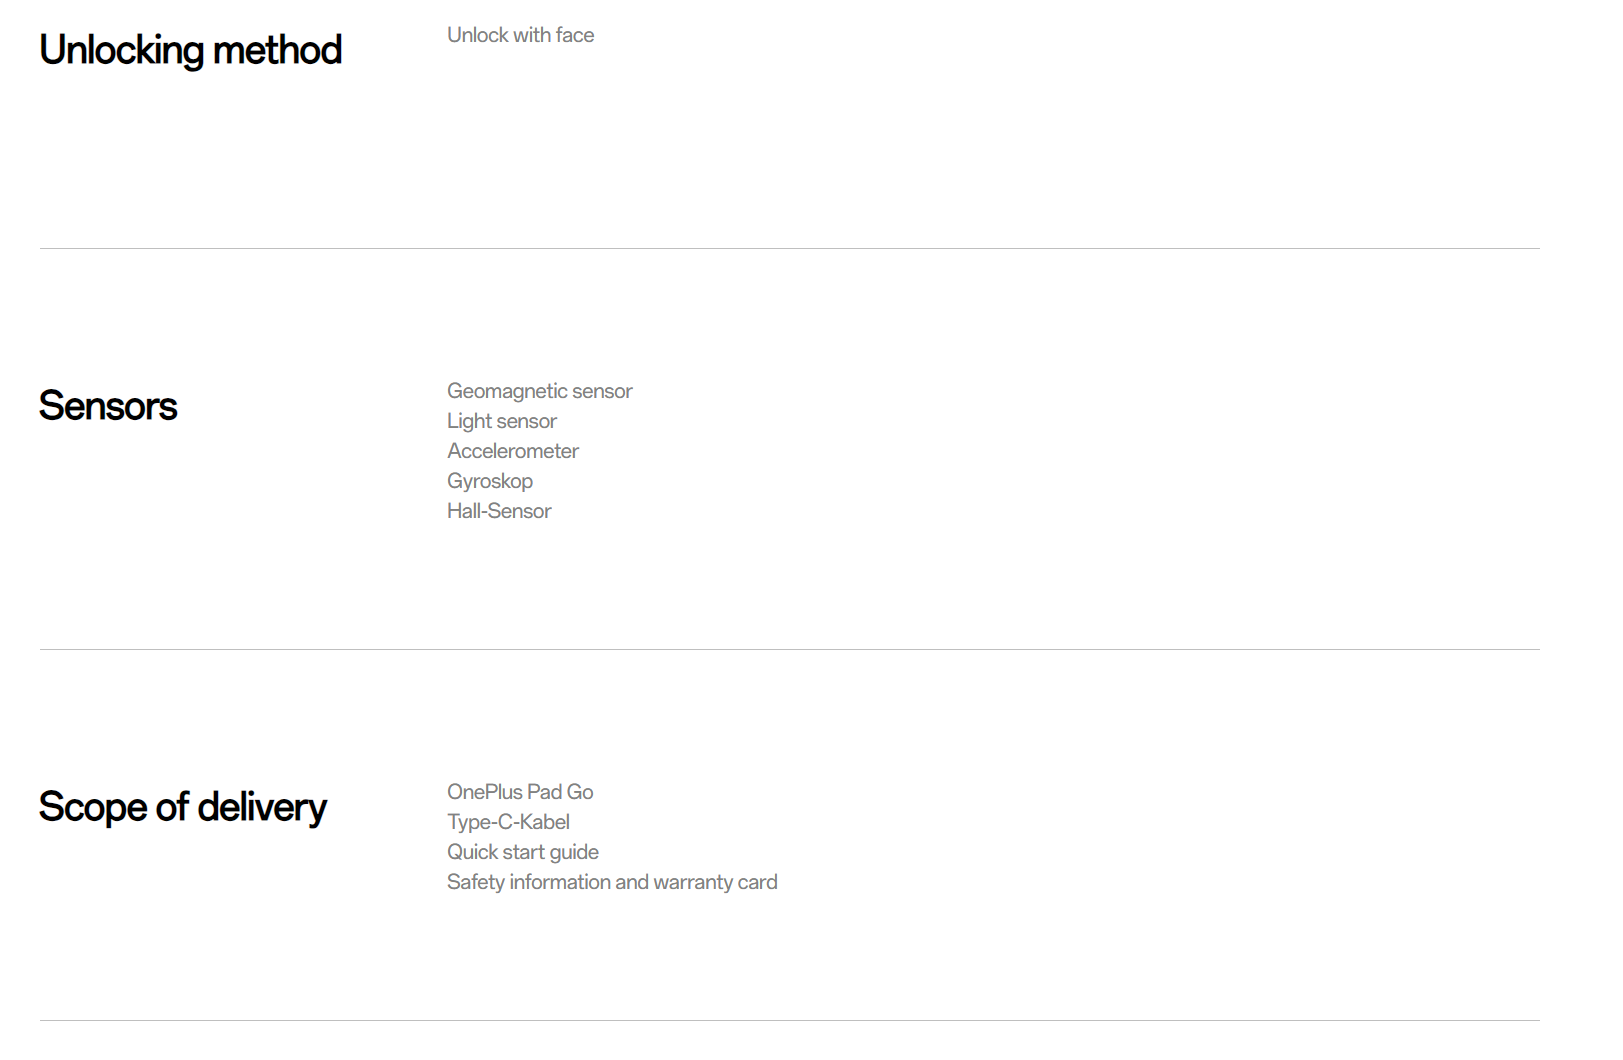The height and width of the screenshot is (1060, 1623).
Task: Click the Unlocking method heading
Action: point(190,50)
